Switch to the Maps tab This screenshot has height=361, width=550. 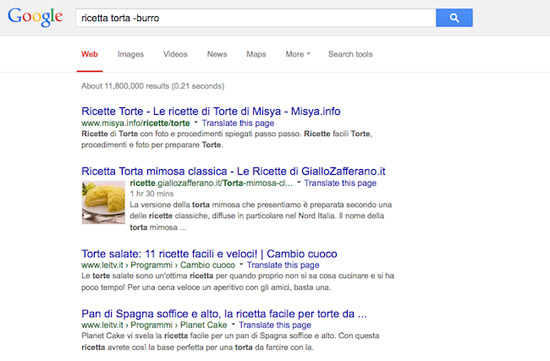pos(256,54)
